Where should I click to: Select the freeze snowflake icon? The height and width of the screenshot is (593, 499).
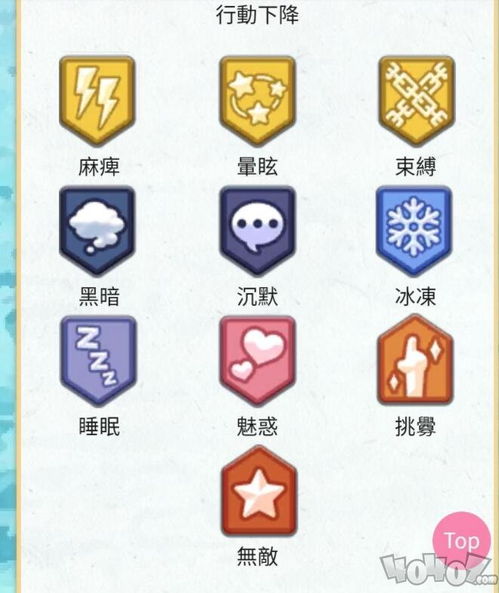coord(414,231)
